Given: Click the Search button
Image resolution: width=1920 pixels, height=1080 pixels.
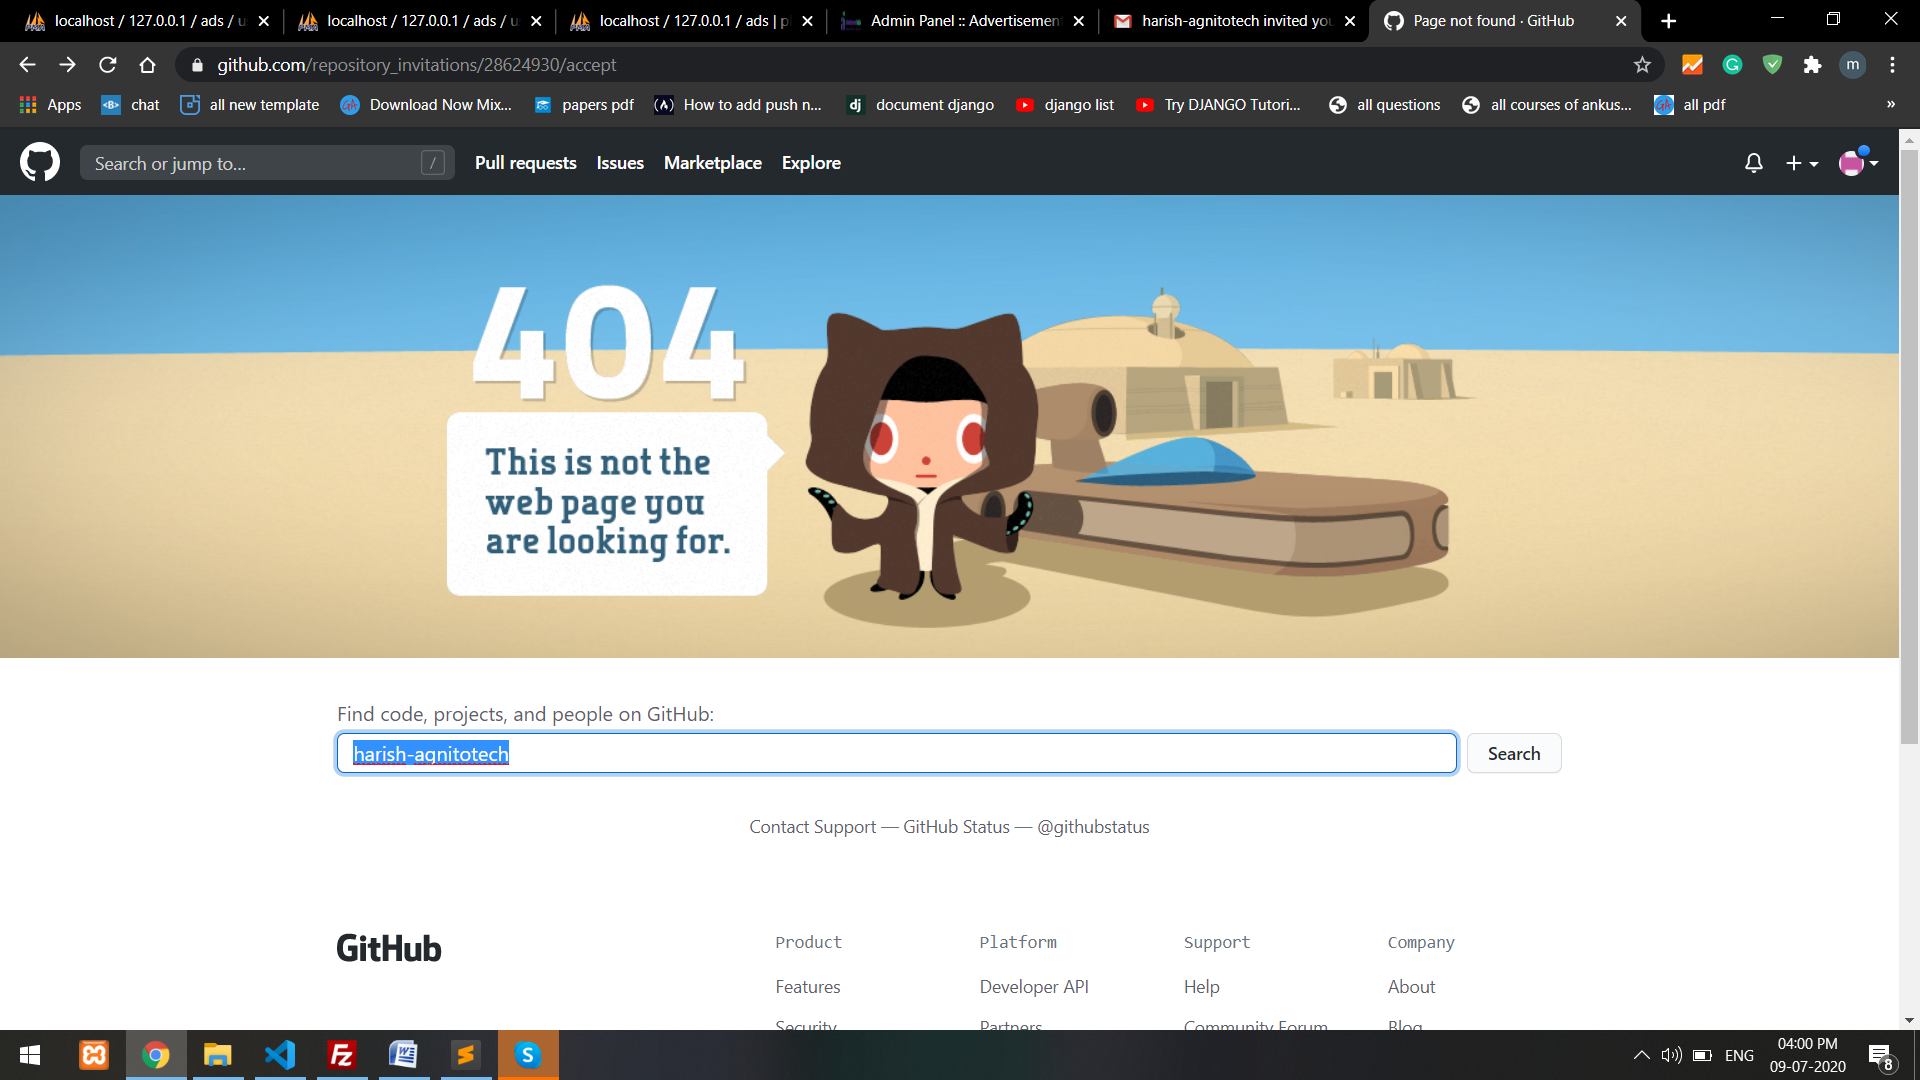Looking at the screenshot, I should coord(1513,753).
